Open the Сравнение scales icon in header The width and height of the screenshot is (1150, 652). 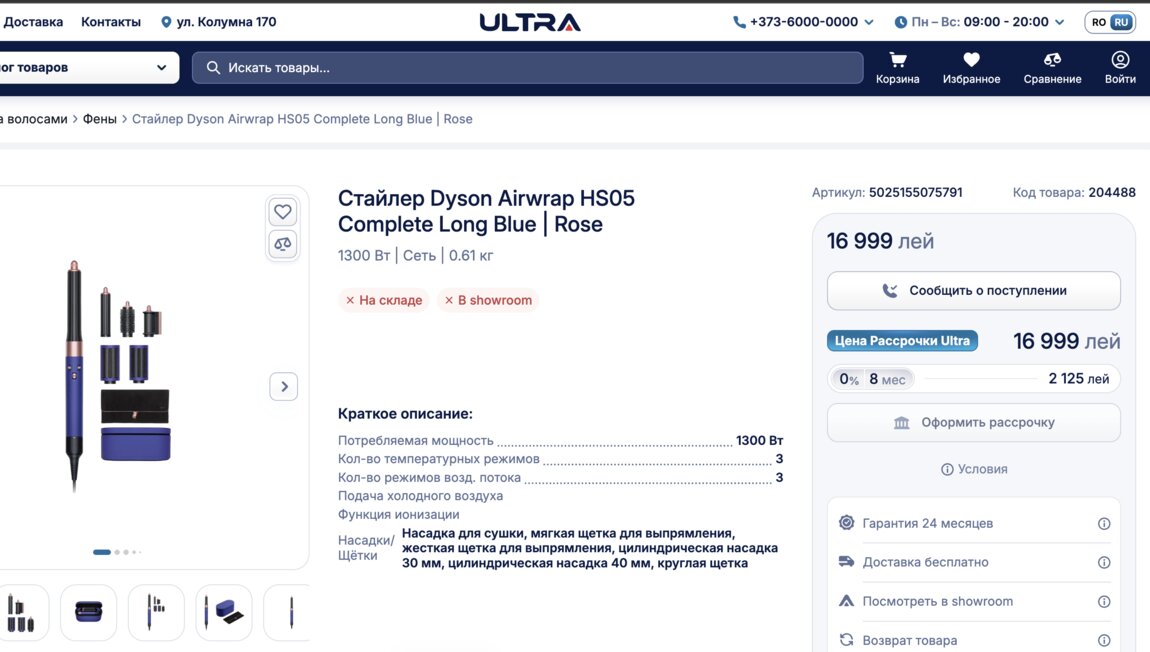click(1052, 61)
